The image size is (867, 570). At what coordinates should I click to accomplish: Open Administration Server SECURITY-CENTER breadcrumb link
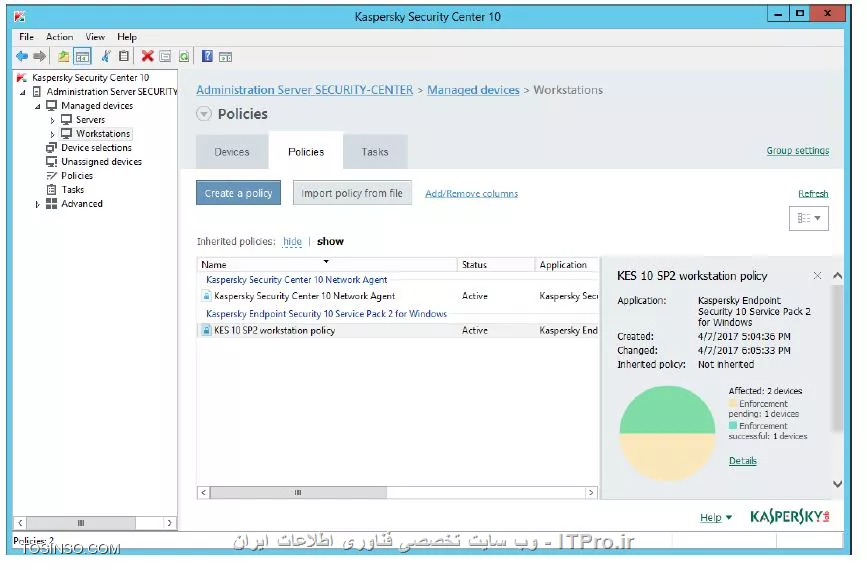(x=305, y=90)
